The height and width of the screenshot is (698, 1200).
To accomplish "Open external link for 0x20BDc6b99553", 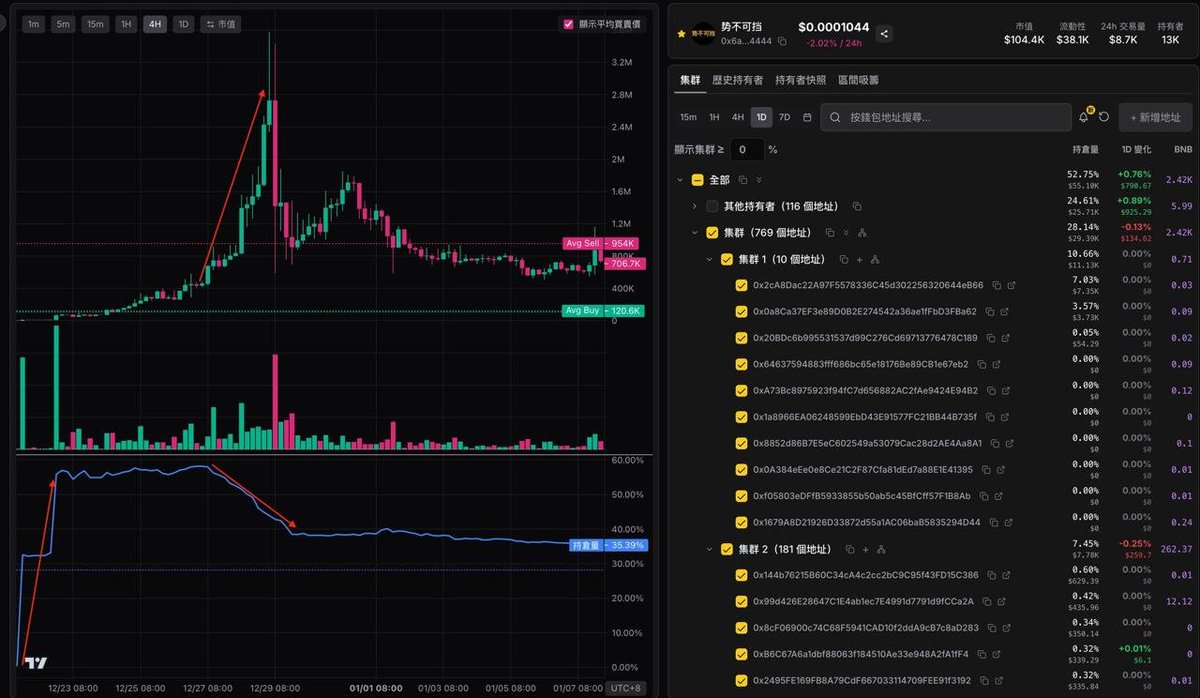I will 1006,338.
